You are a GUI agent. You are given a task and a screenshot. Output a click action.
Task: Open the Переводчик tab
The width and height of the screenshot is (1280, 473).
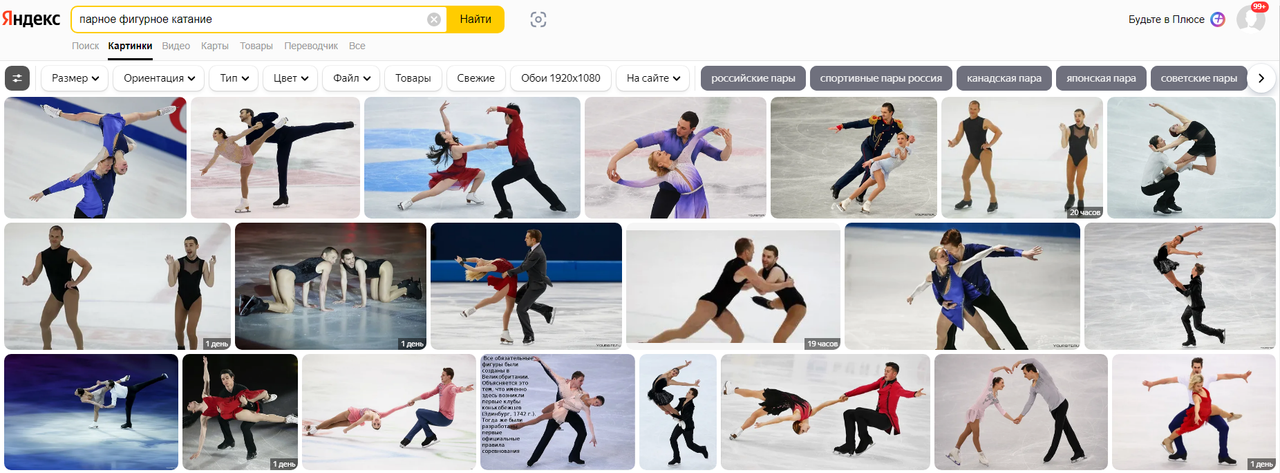pos(311,46)
